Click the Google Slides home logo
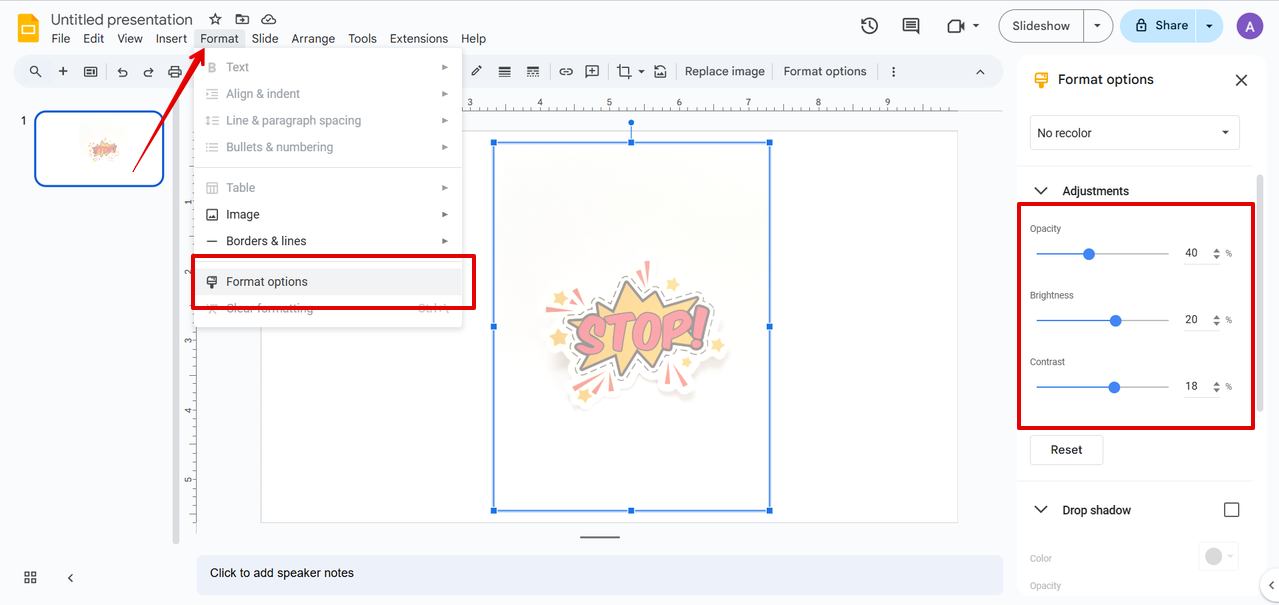1279x605 pixels. [28, 28]
